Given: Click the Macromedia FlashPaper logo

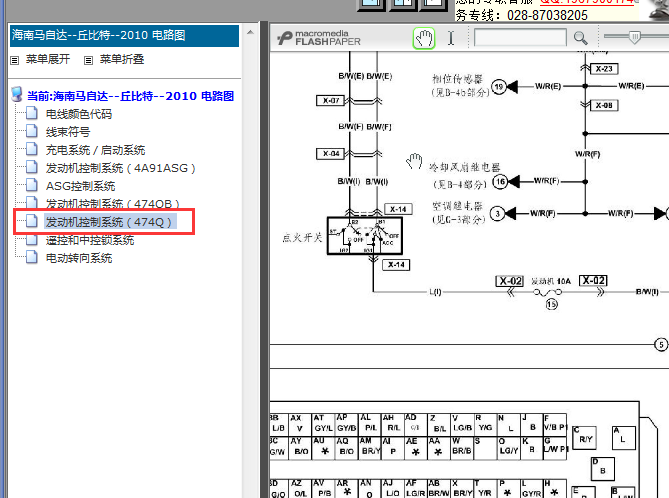Looking at the screenshot, I should coord(319,38).
